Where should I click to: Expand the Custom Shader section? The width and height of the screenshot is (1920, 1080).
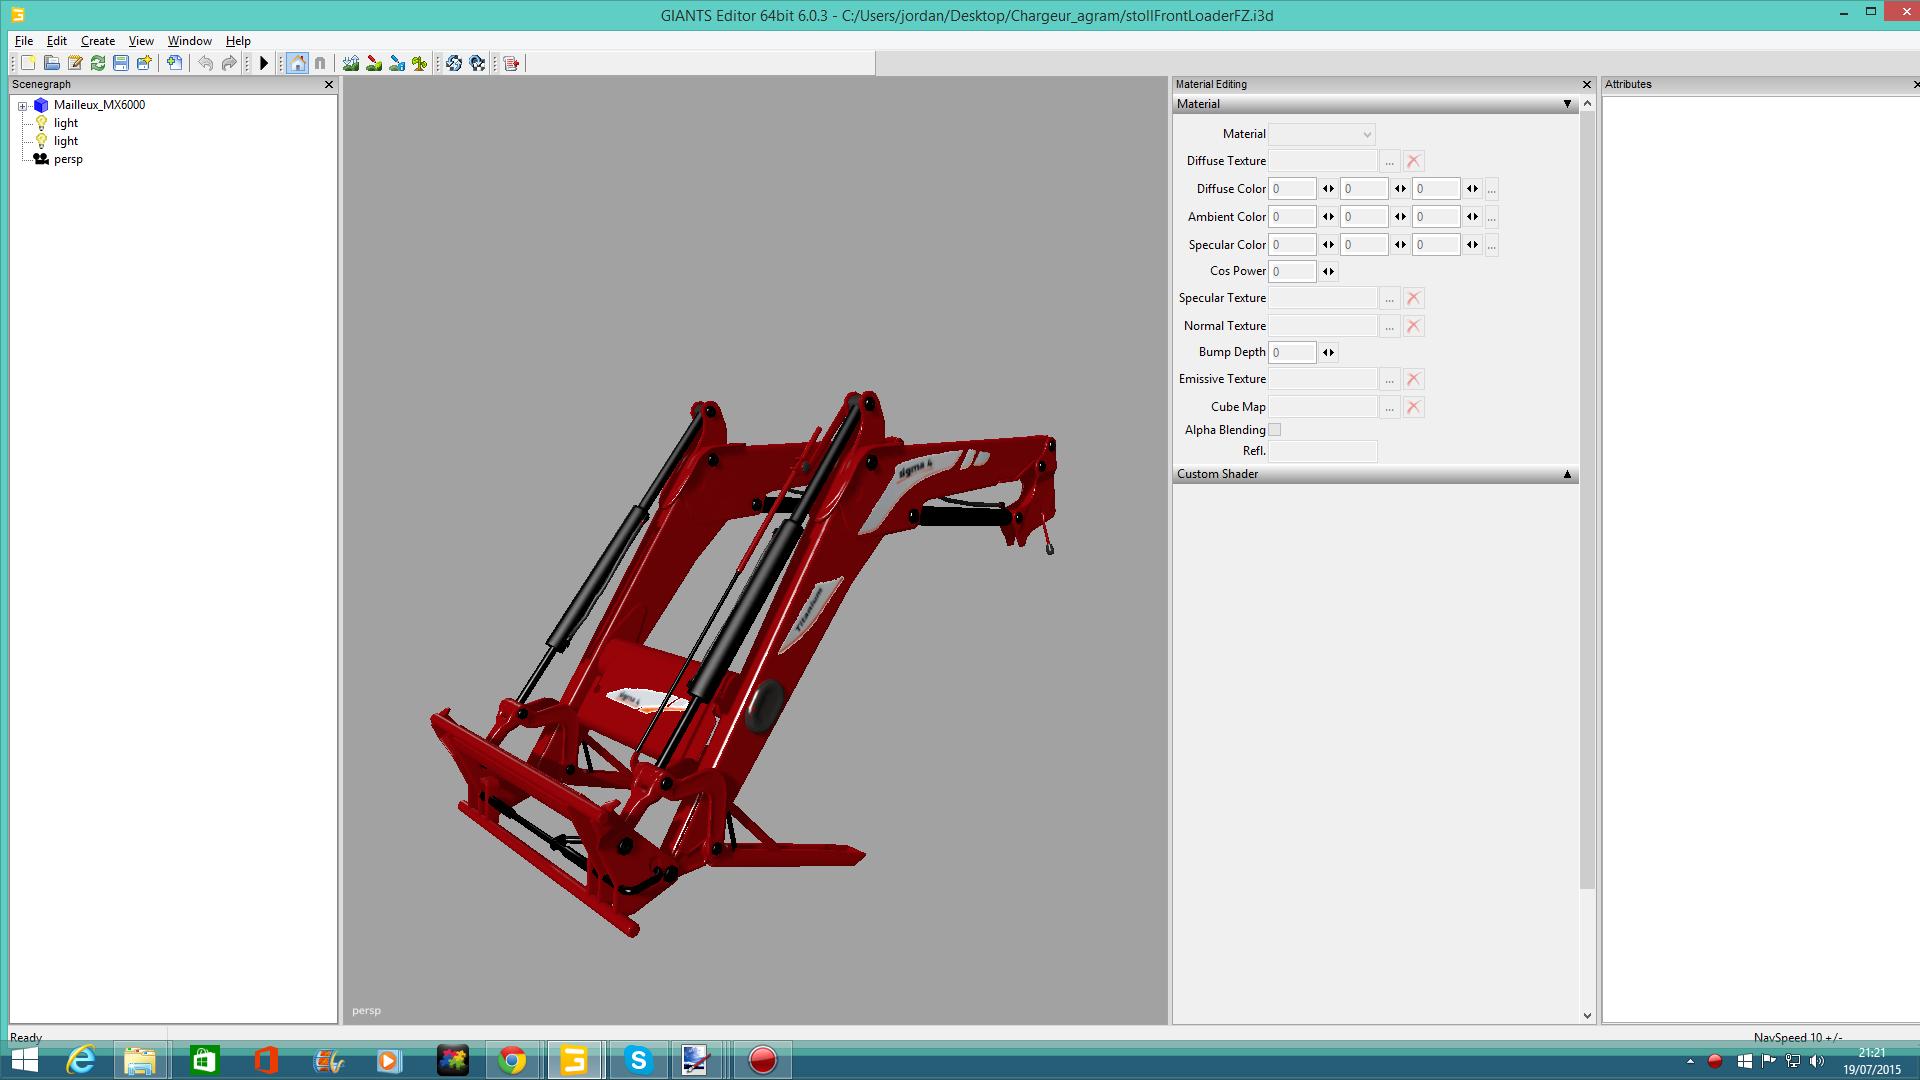1566,474
